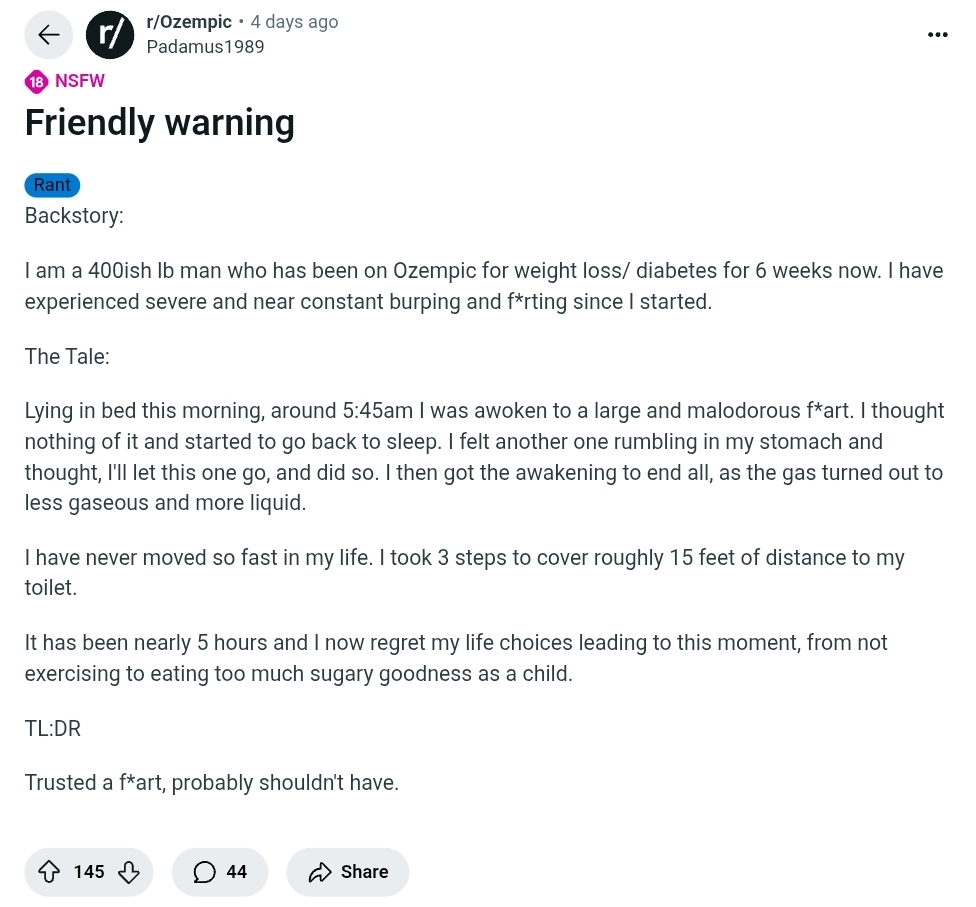Click the "Friendly warning" post title
This screenshot has height=907, width=976.
[160, 123]
